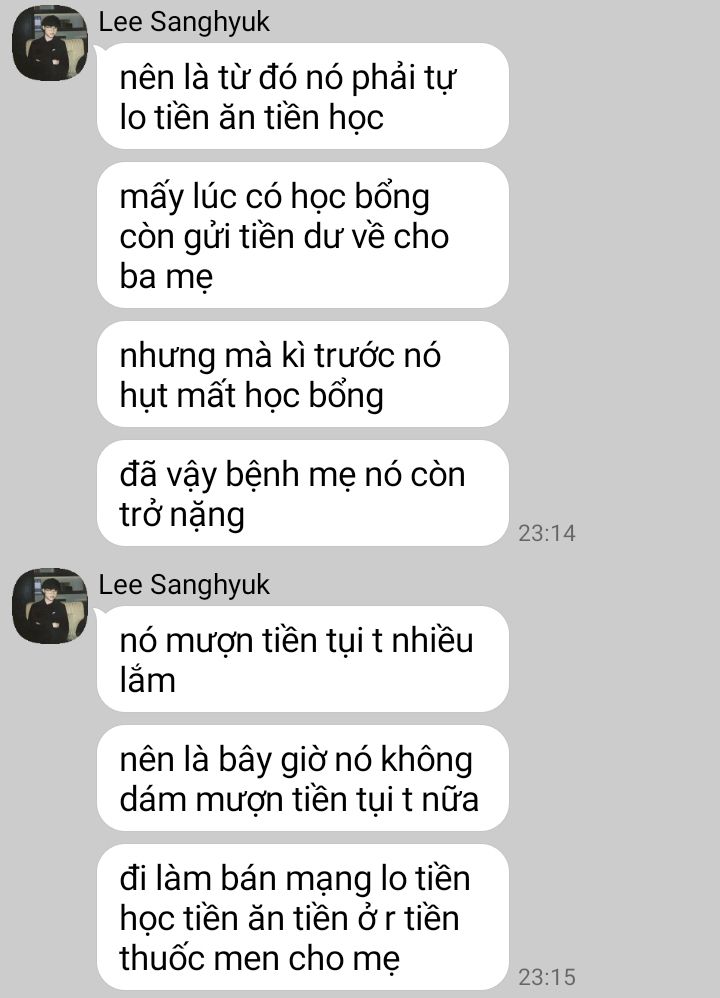Select message 'nên là bây giờ nó không dám'
The image size is (720, 998).
point(302,778)
